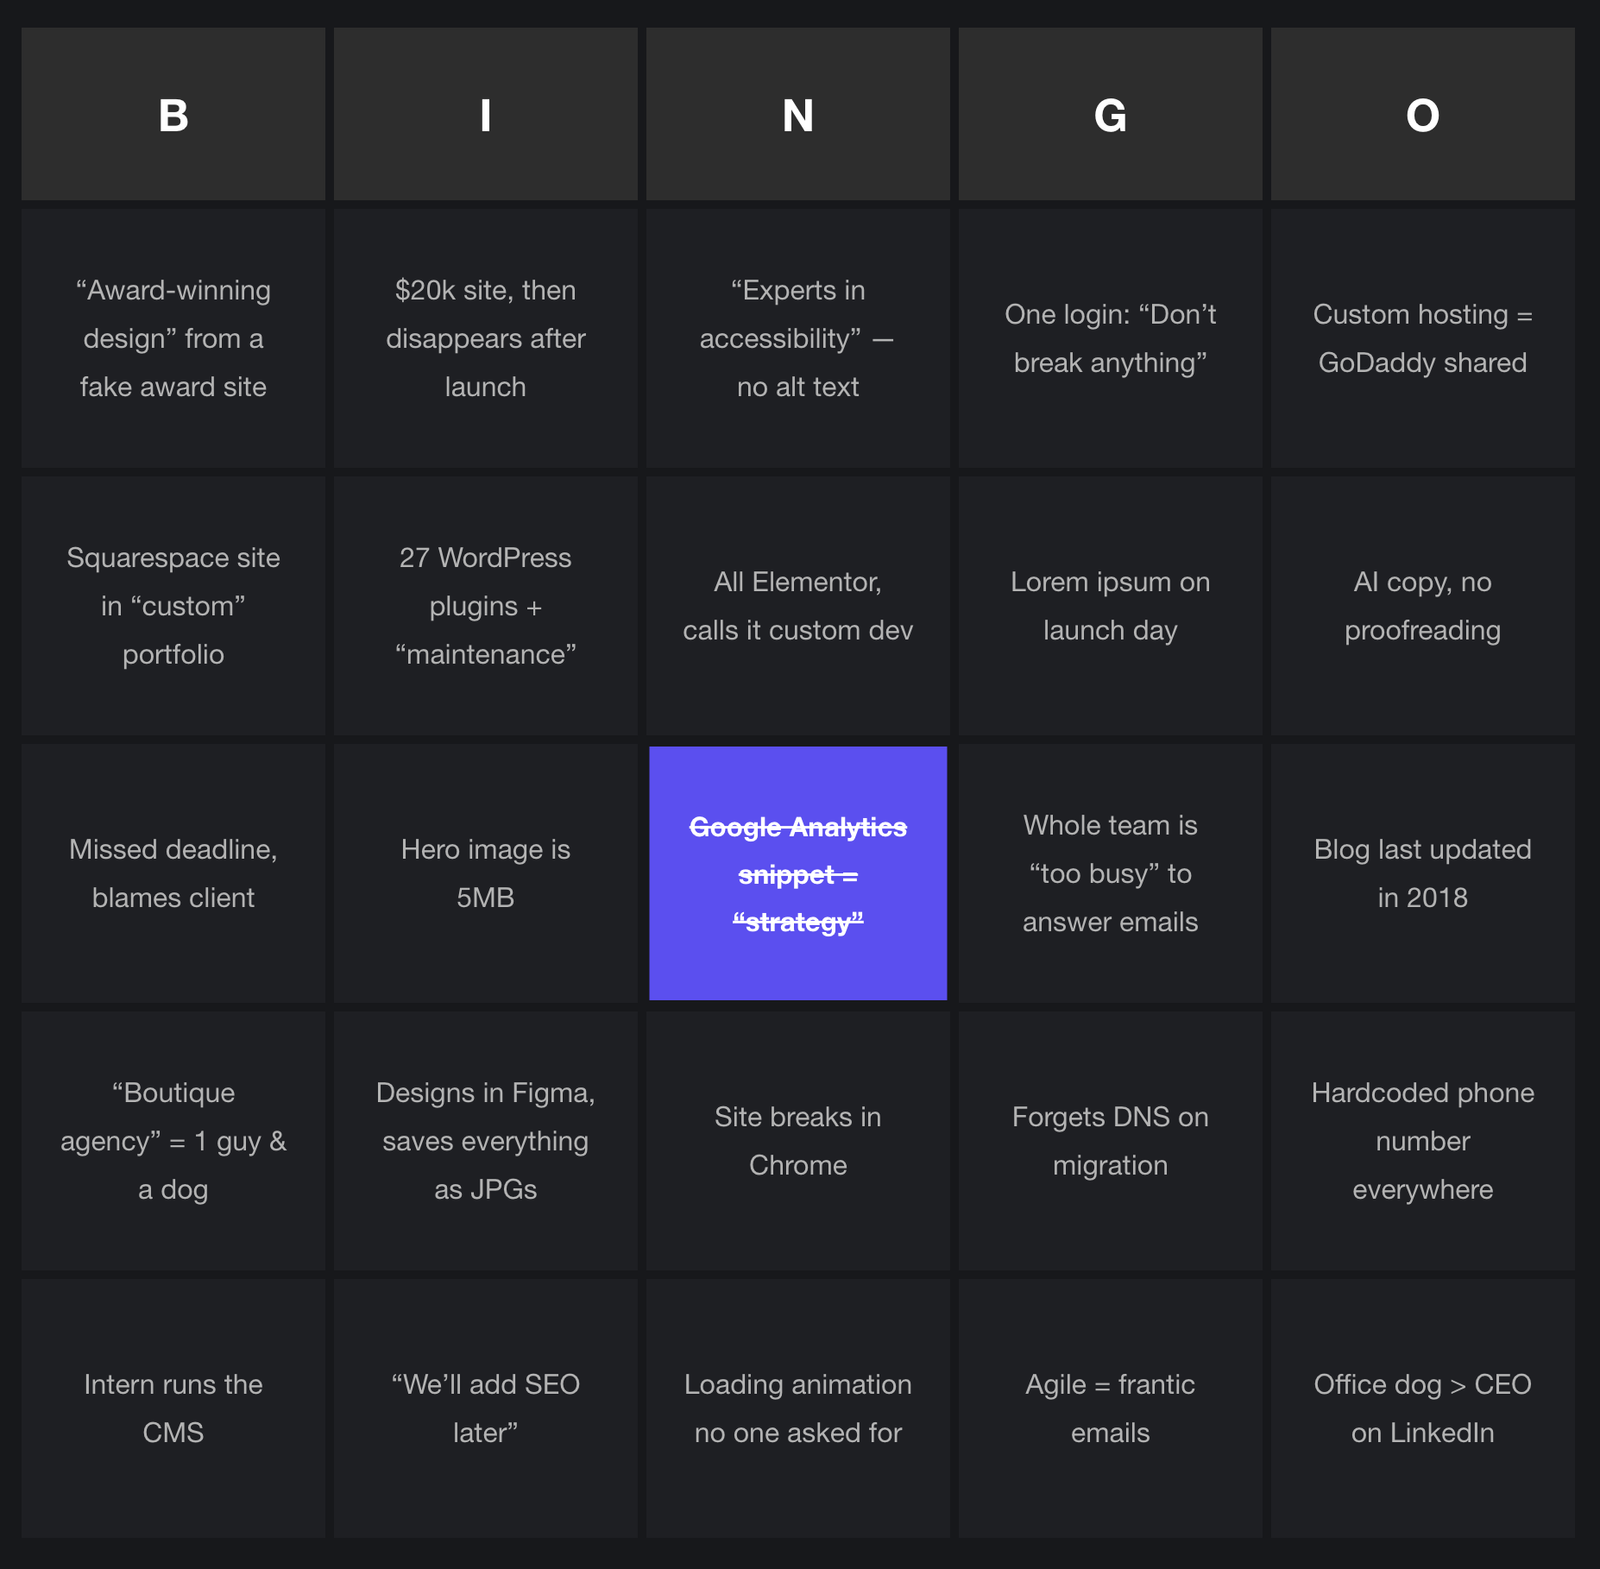Click the "Custom hosting = GoDaddy shared" cell
The height and width of the screenshot is (1569, 1600).
pos(1422,338)
